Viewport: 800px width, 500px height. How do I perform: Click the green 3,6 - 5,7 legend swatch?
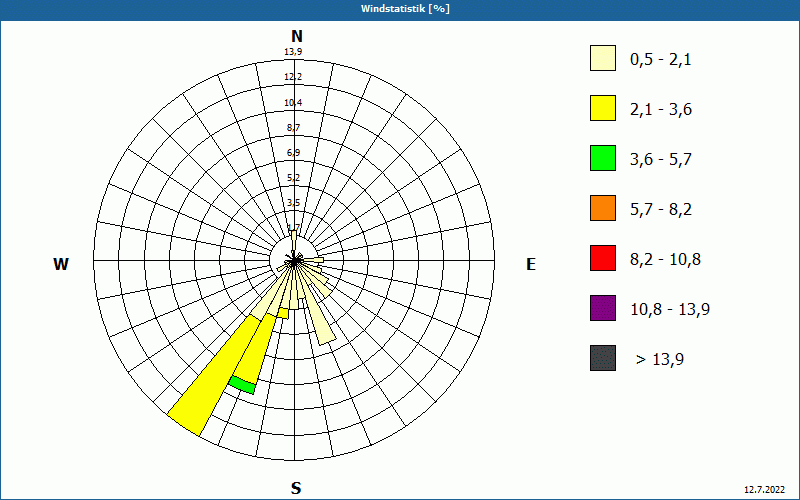point(603,158)
